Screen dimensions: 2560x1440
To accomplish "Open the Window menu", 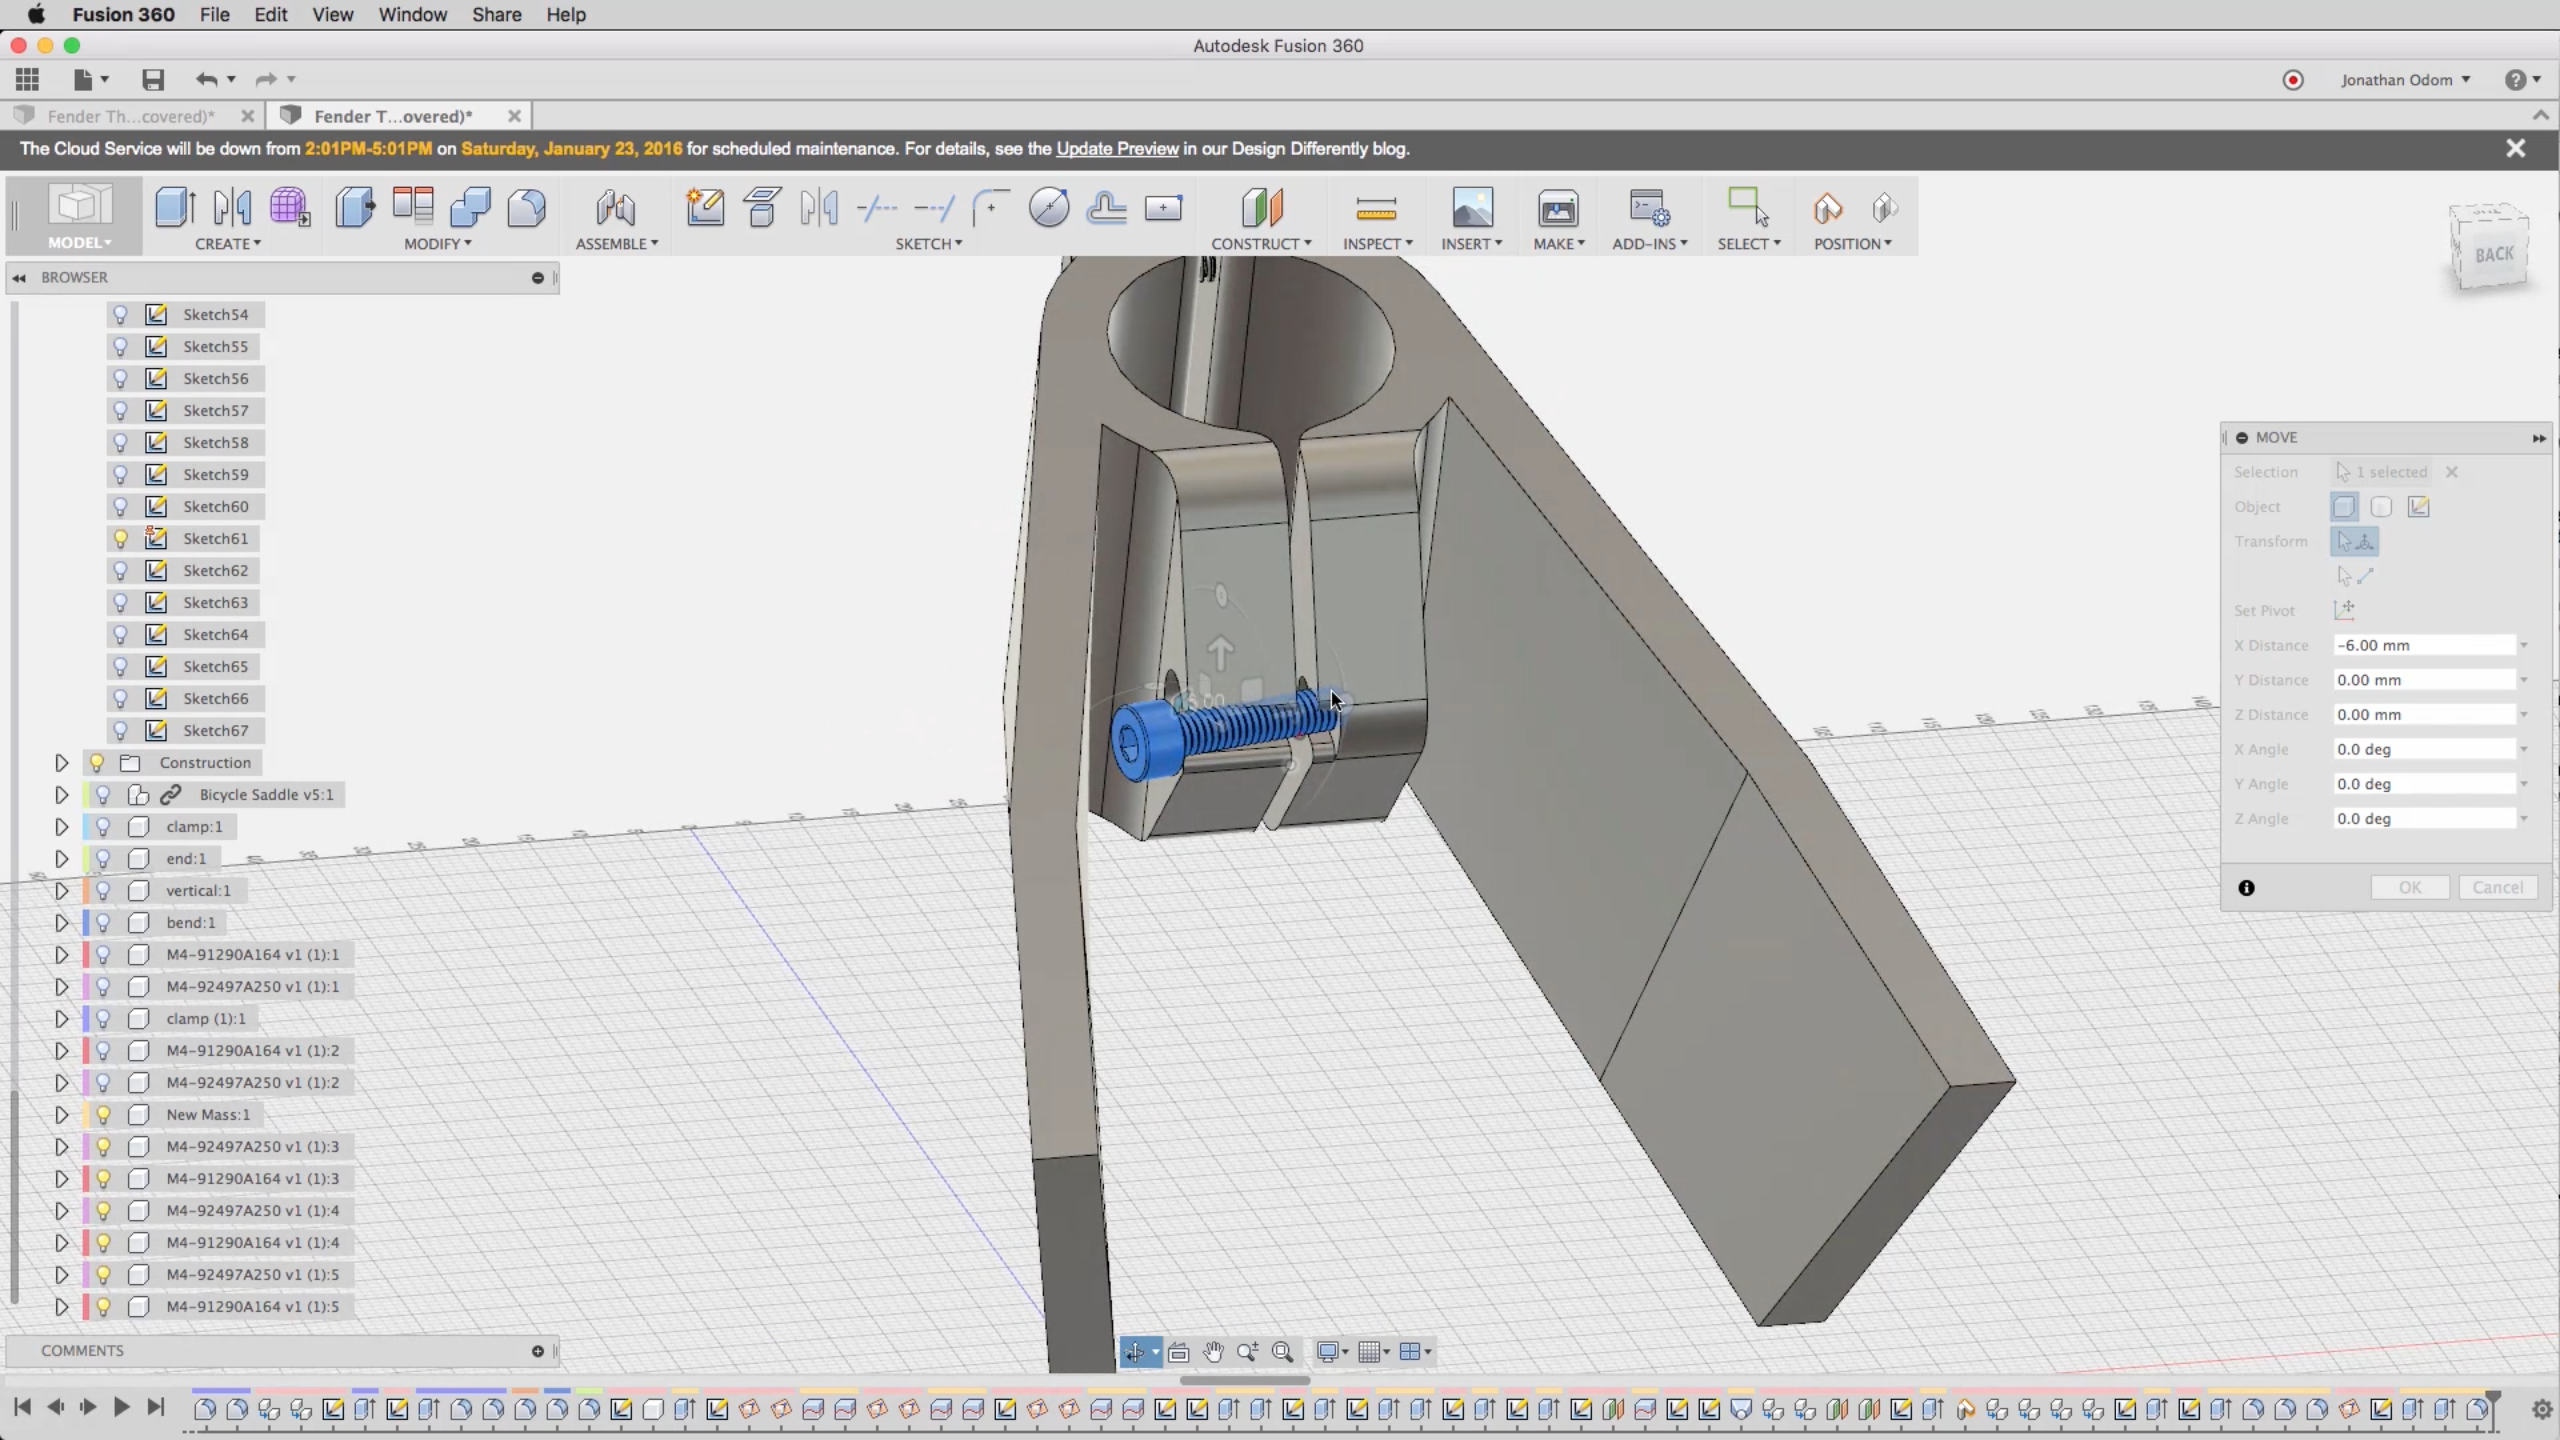I will 412,15.
